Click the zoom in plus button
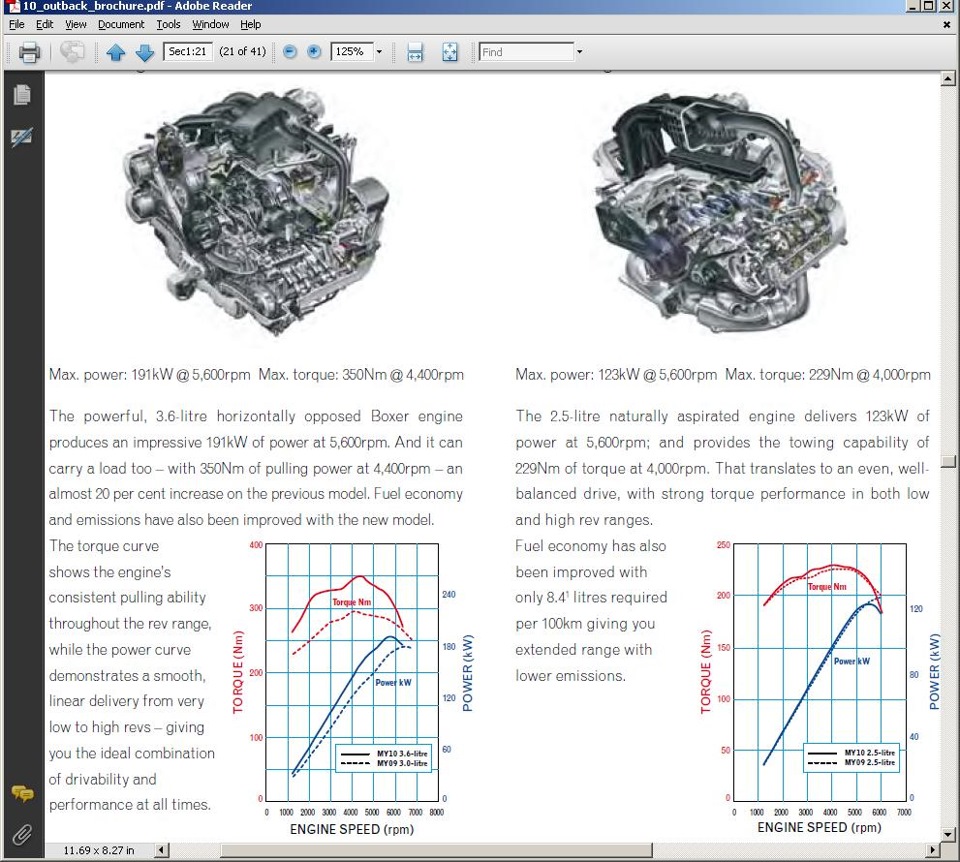 (313, 52)
